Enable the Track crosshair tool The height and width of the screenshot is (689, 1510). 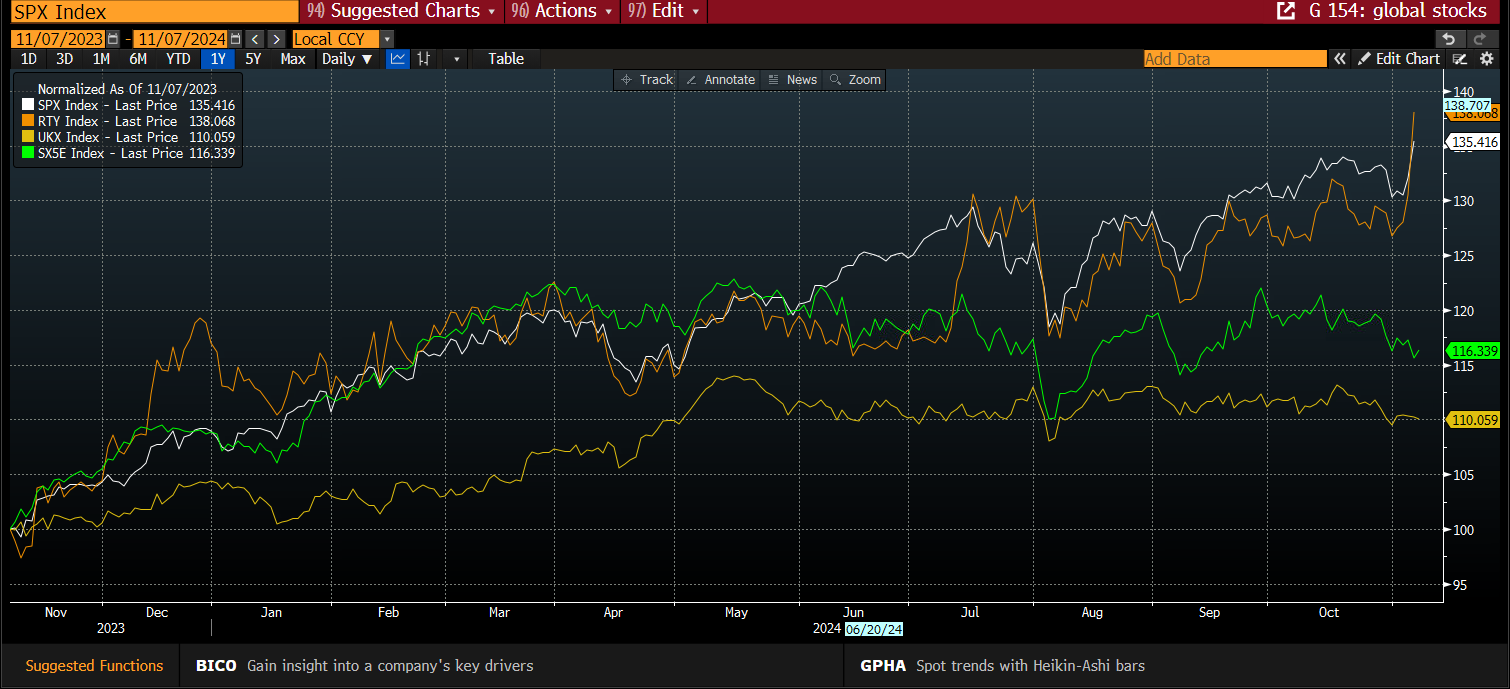646,80
